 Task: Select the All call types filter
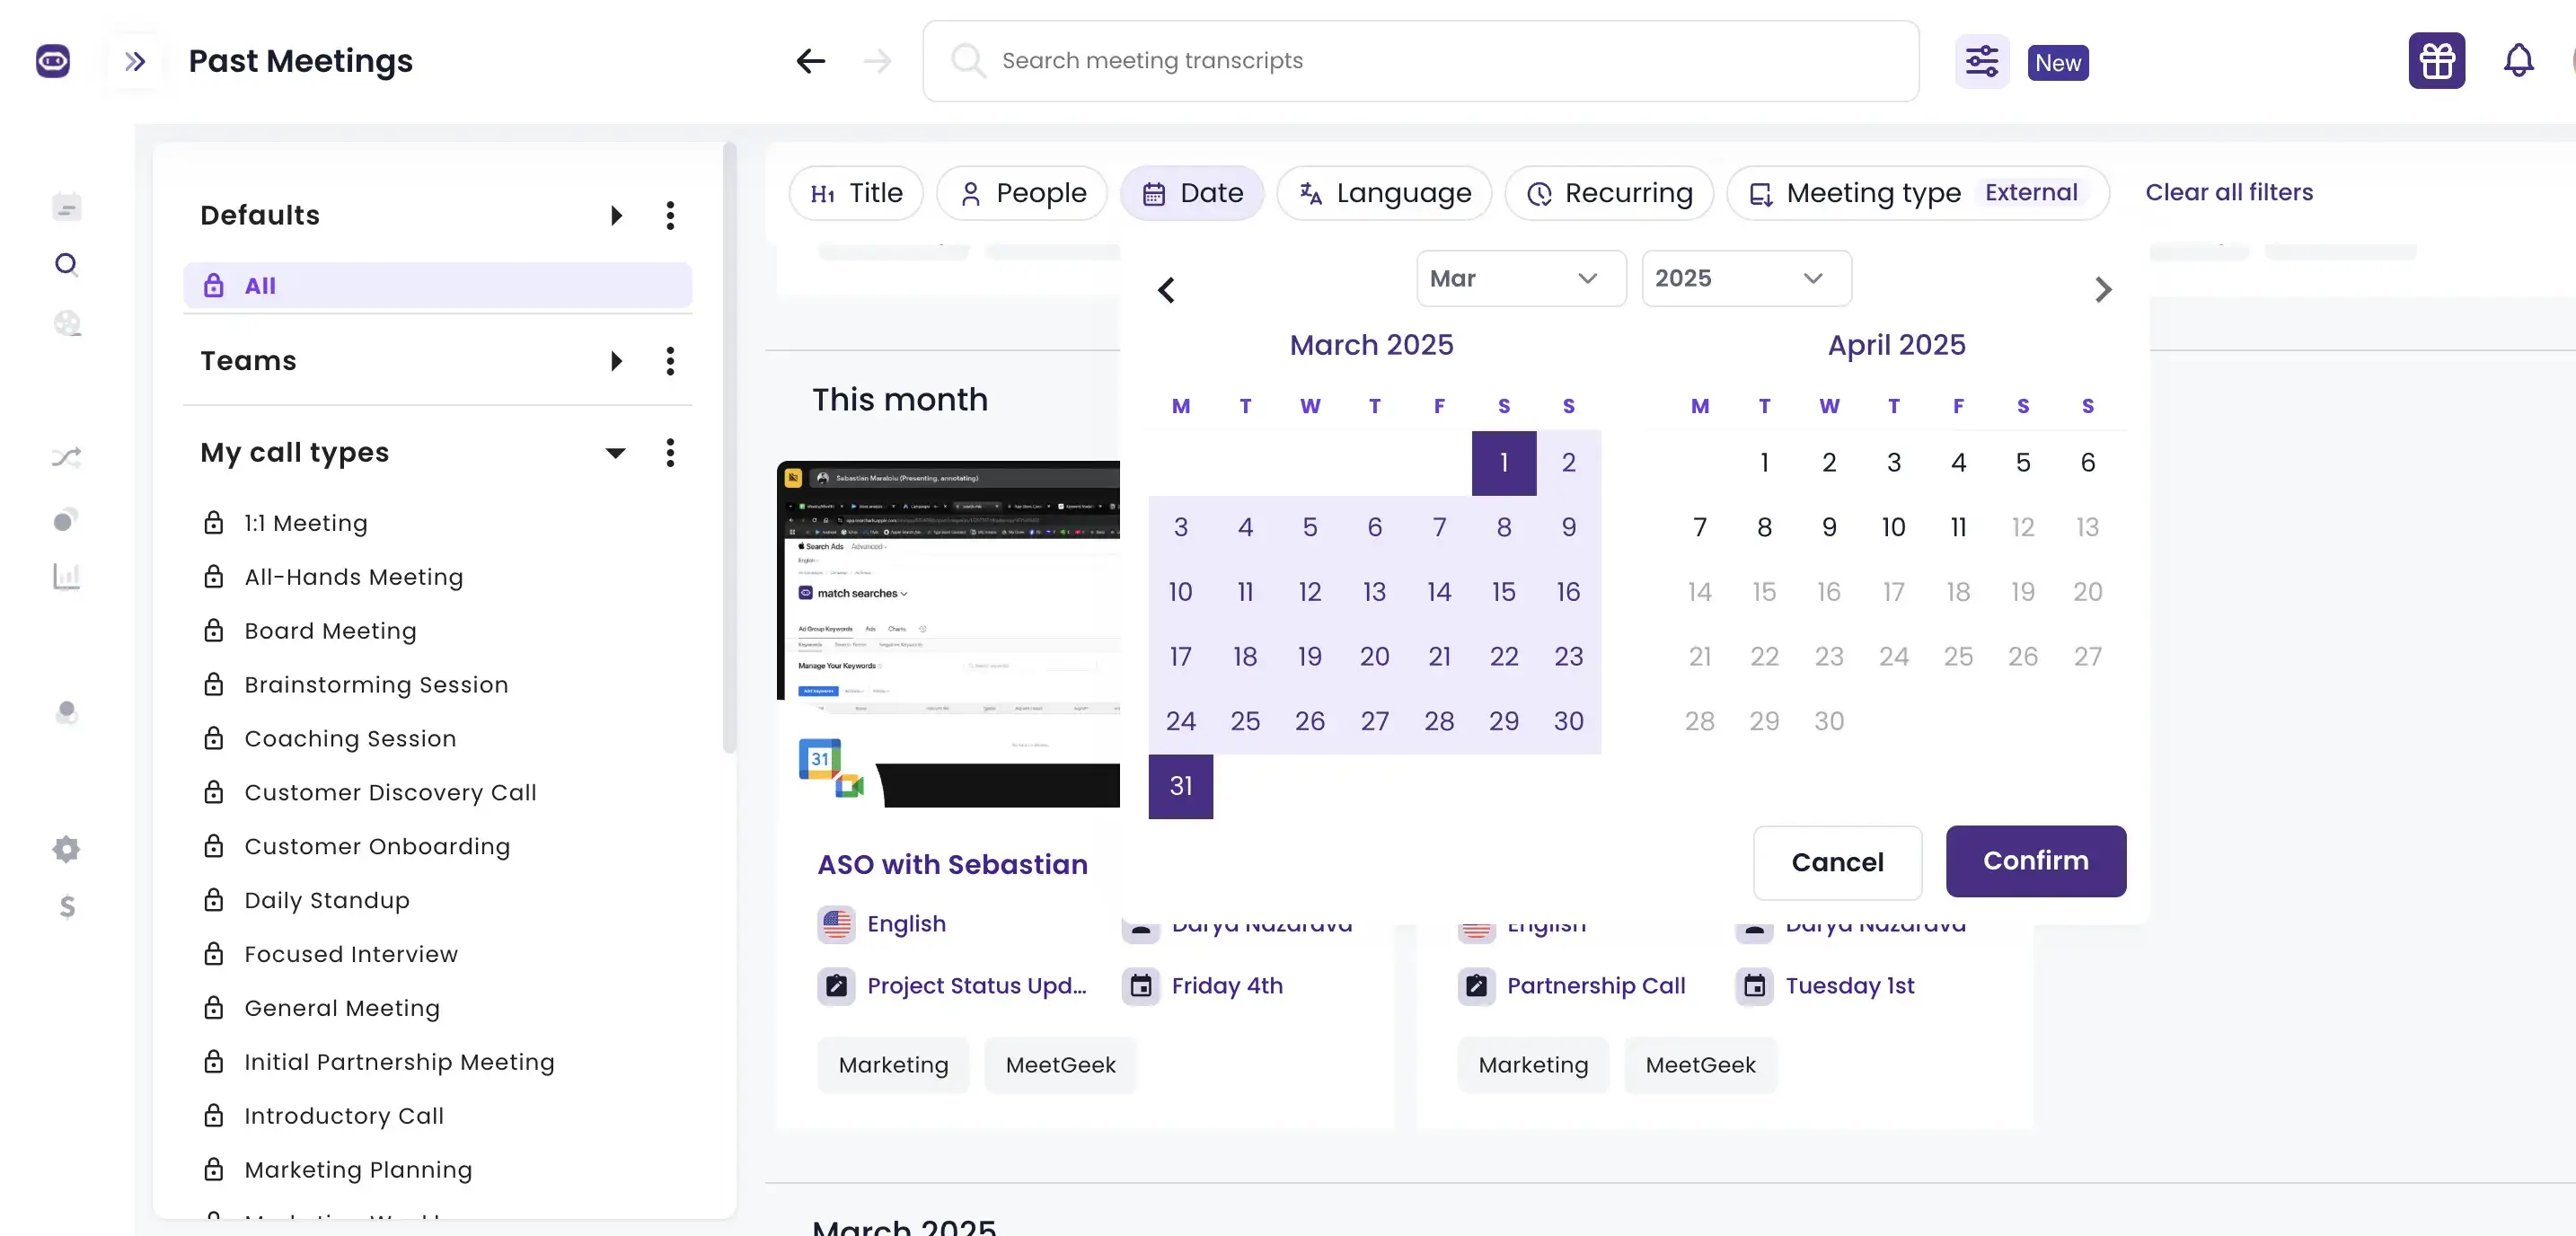(438, 285)
